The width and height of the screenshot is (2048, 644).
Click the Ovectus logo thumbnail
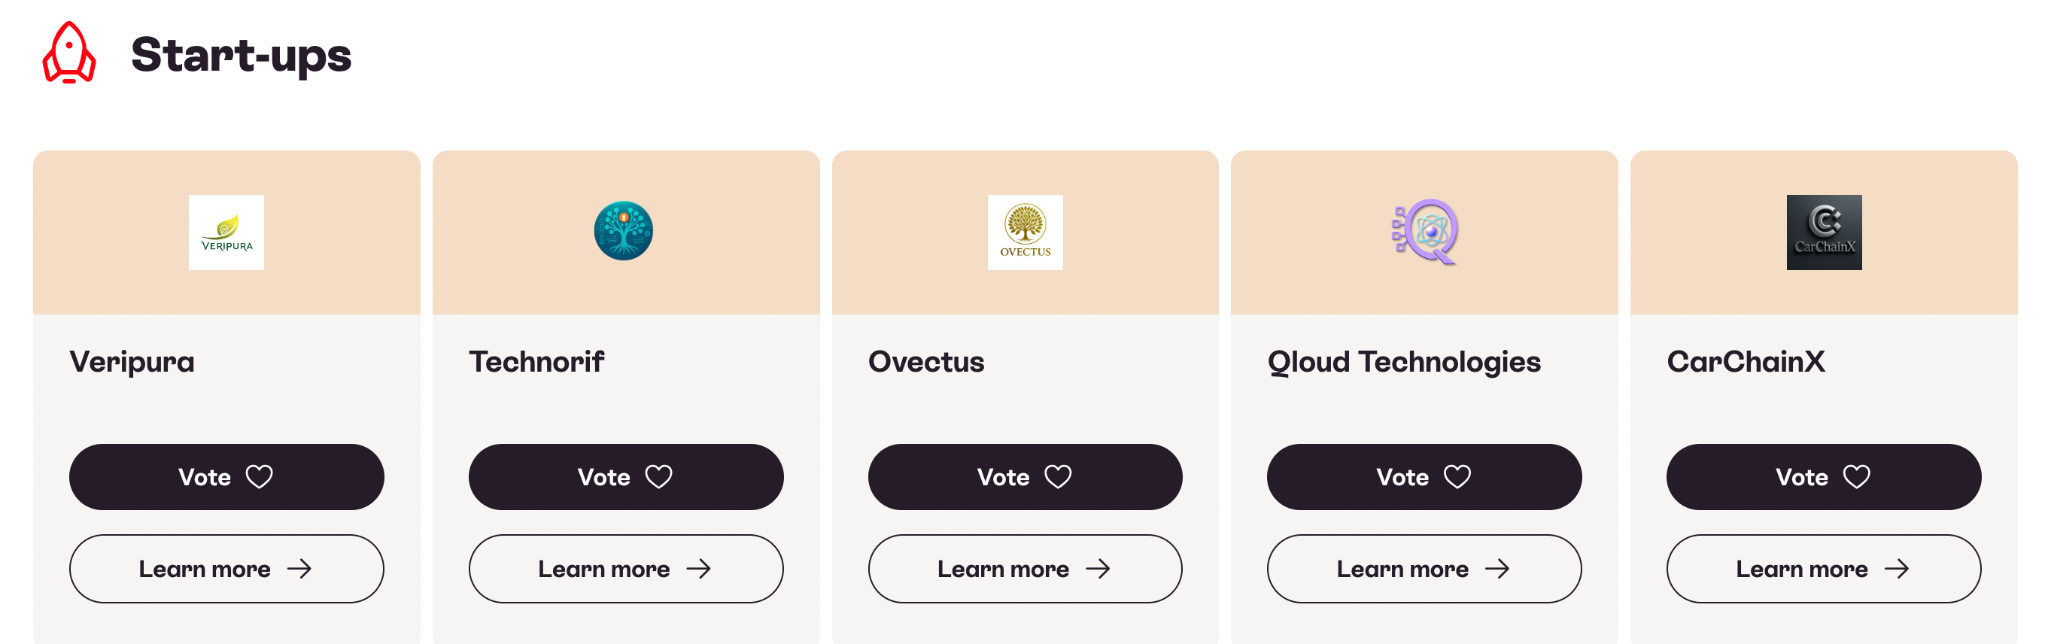click(x=1025, y=232)
